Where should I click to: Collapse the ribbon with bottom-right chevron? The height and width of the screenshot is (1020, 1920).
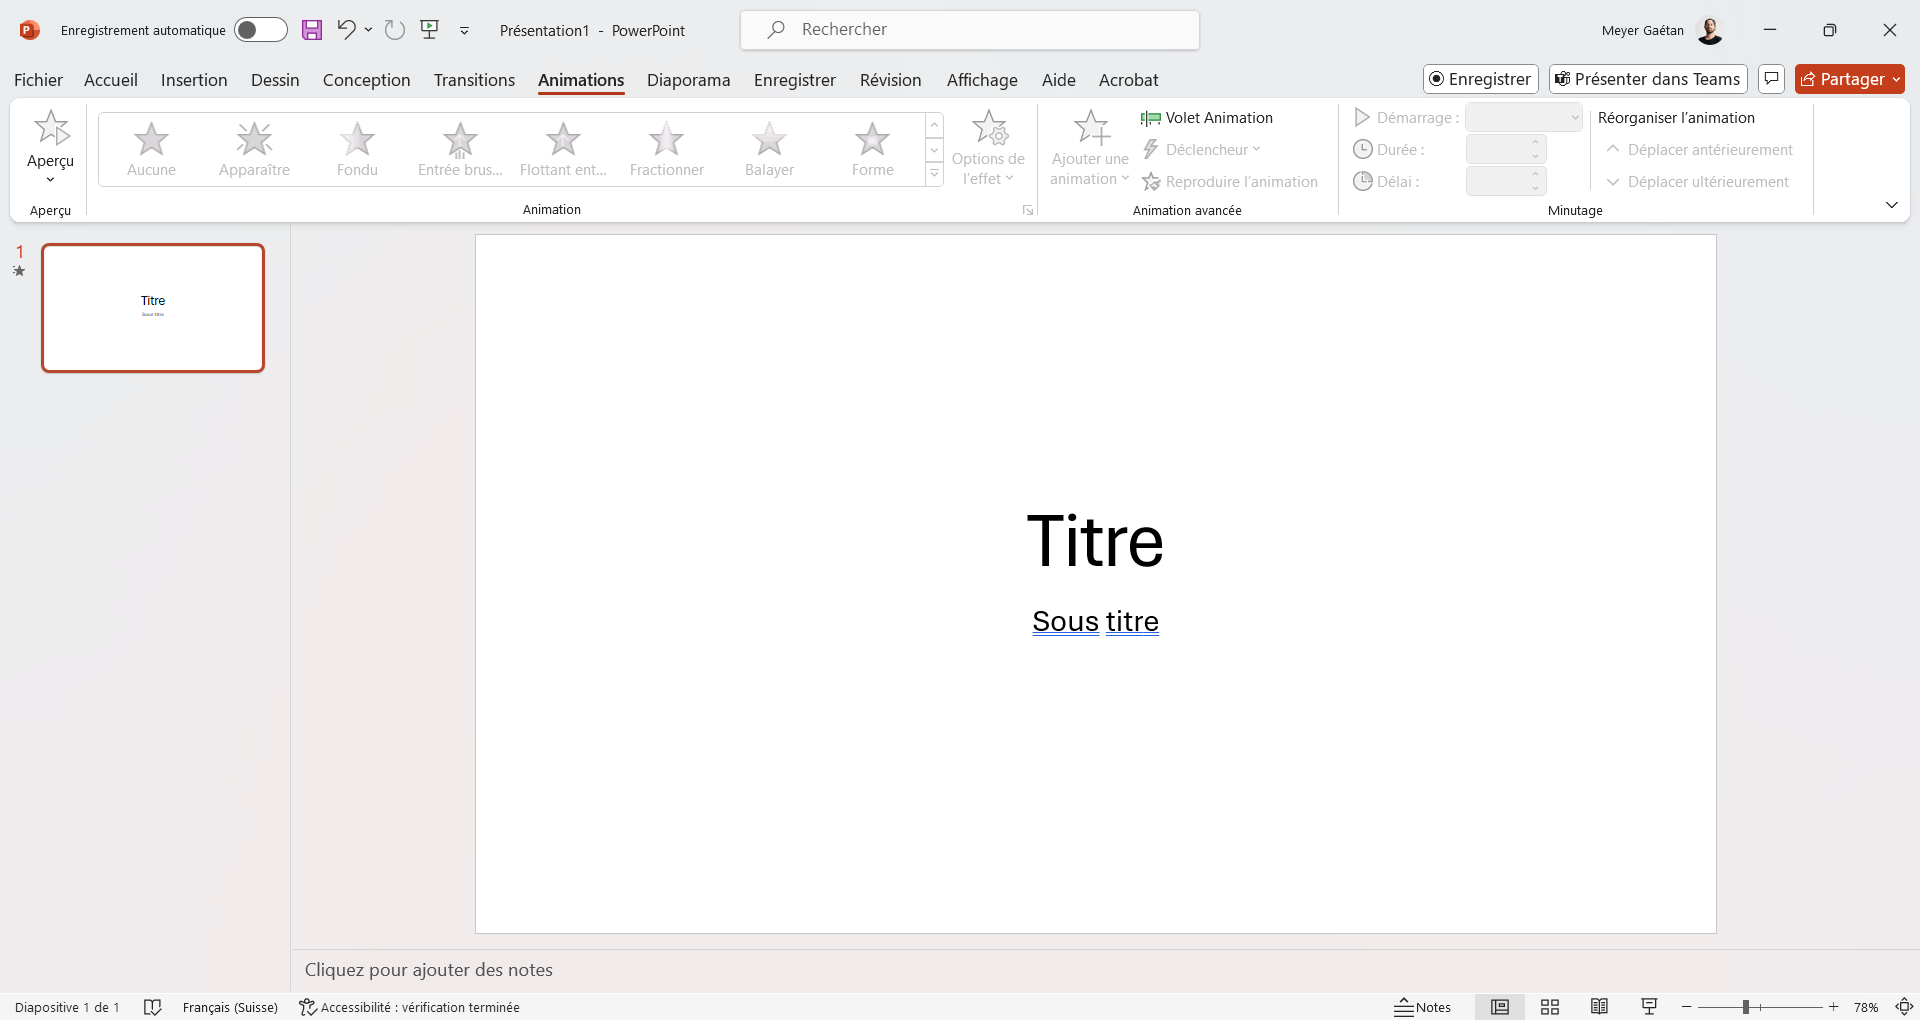(x=1891, y=205)
